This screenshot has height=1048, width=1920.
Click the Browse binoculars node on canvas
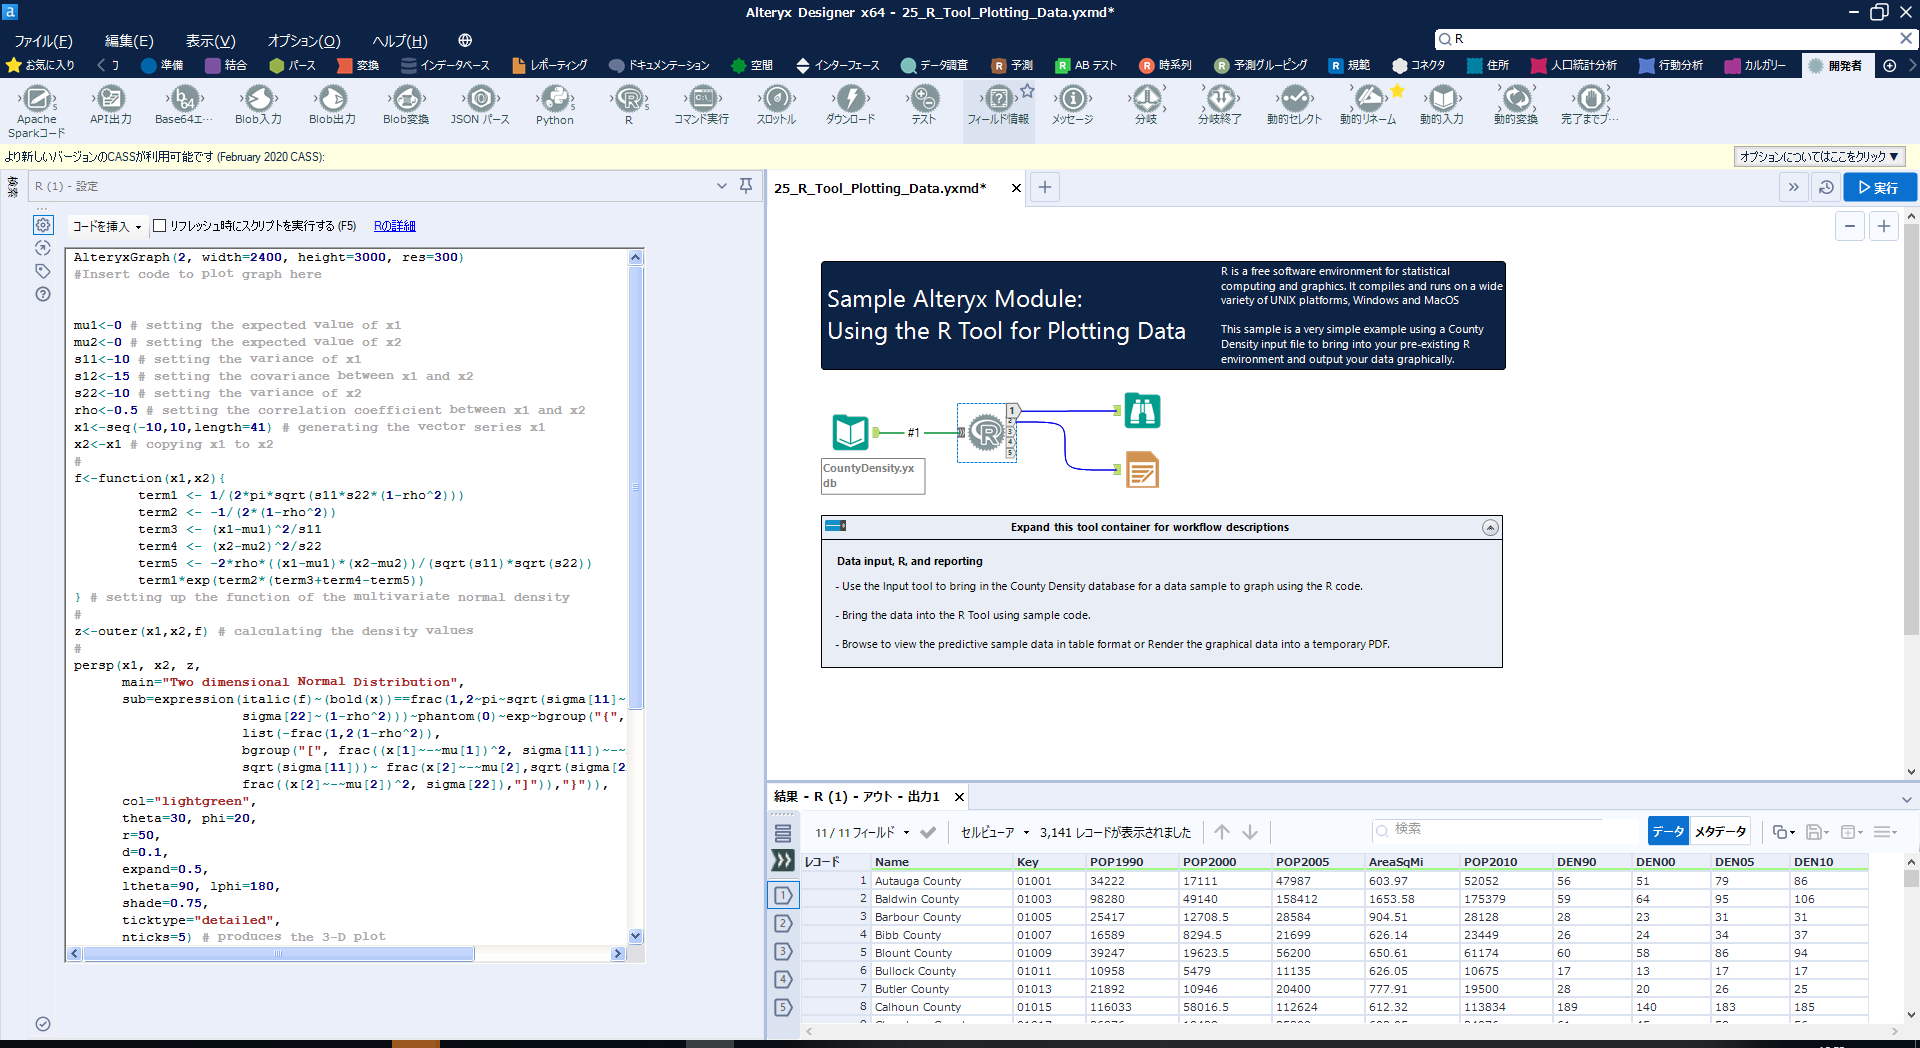click(x=1142, y=411)
